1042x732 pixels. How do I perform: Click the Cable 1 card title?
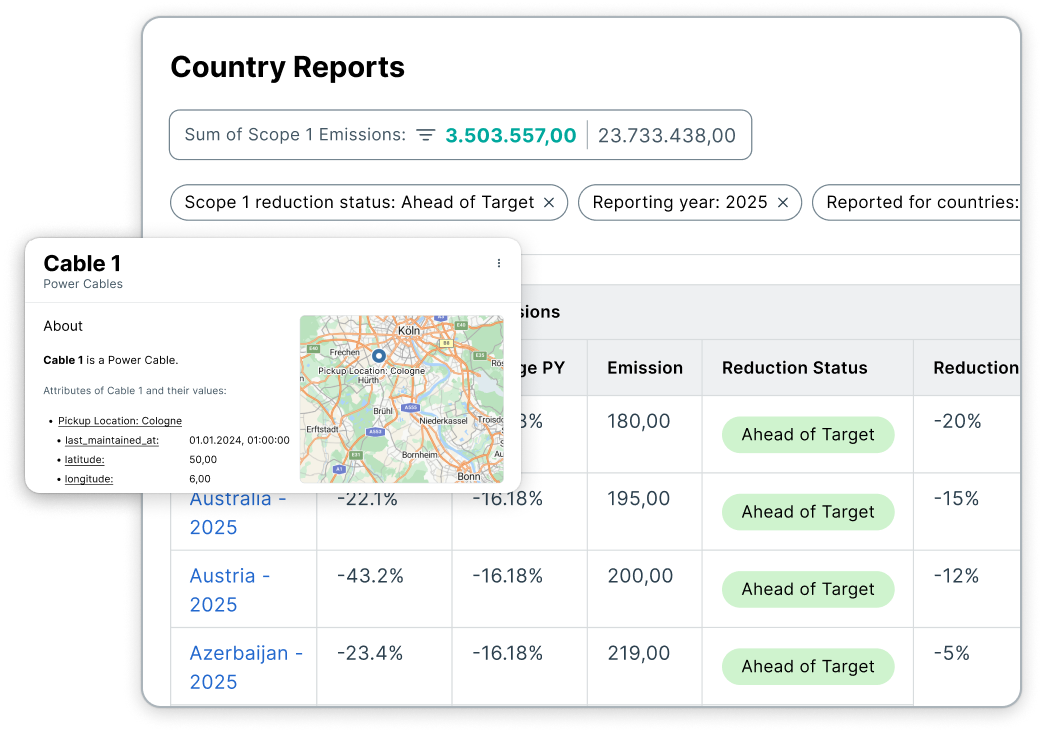click(x=82, y=263)
